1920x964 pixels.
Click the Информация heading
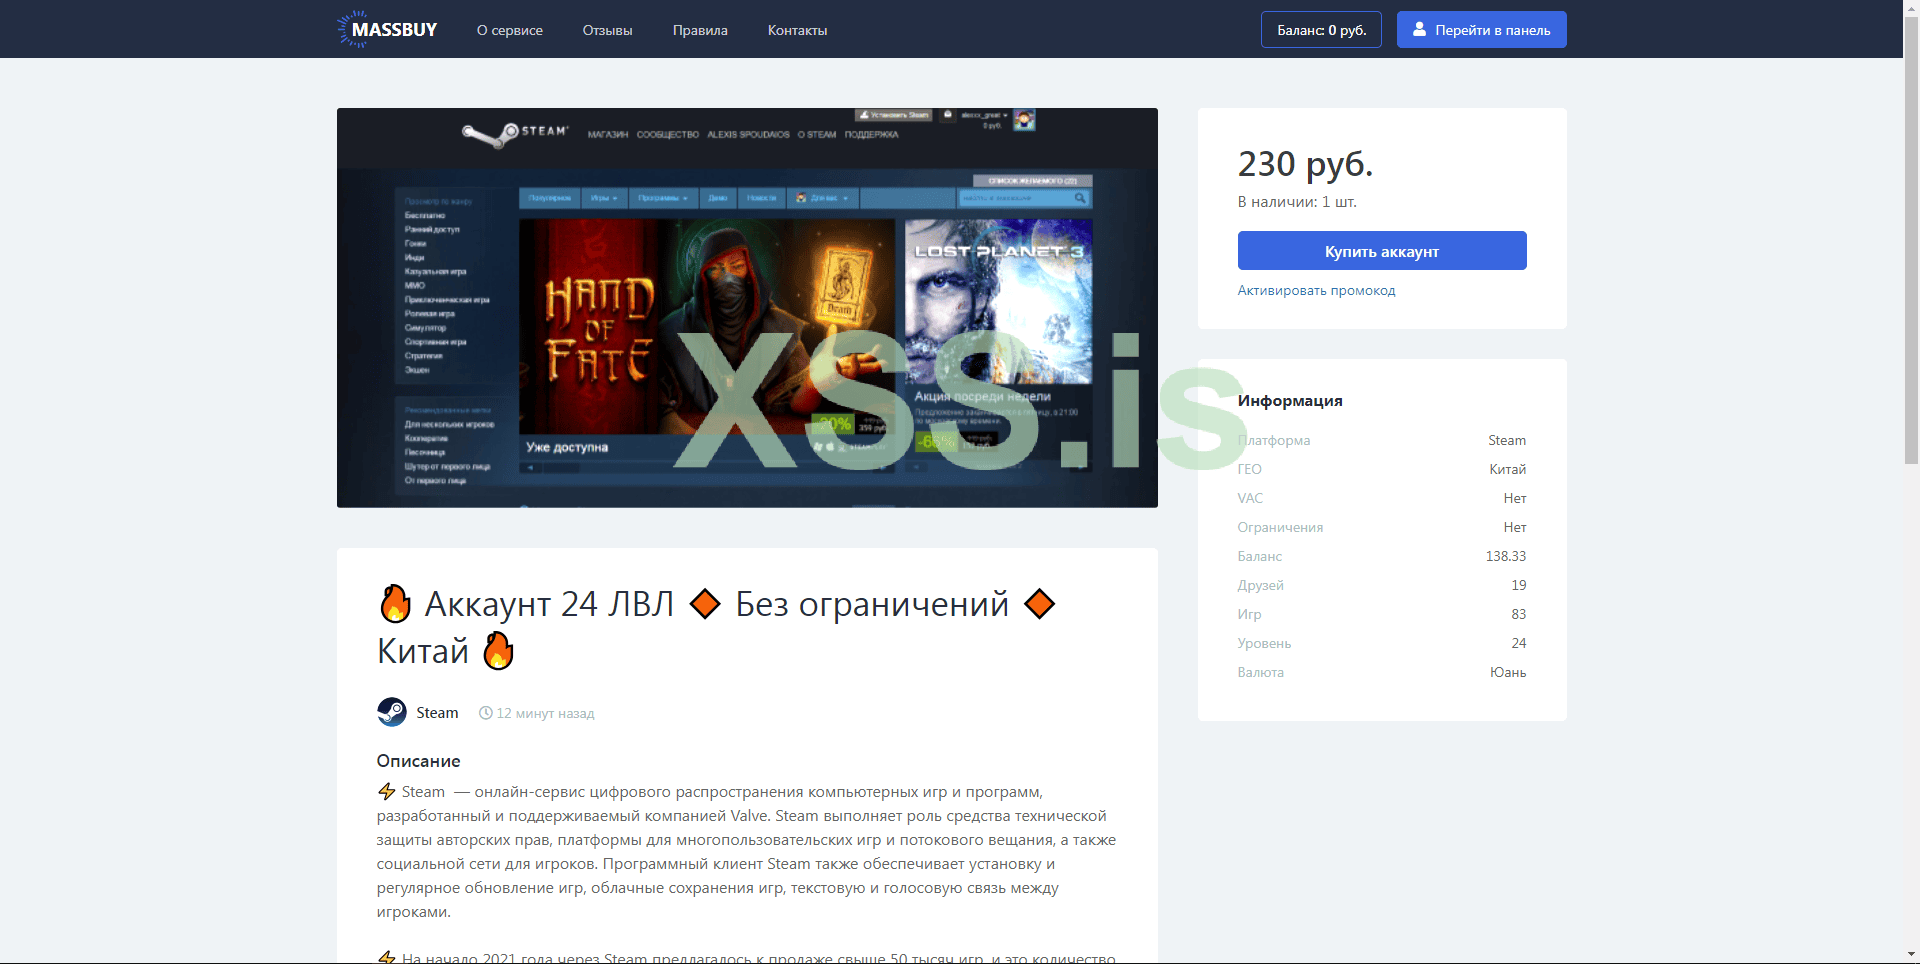pos(1290,401)
